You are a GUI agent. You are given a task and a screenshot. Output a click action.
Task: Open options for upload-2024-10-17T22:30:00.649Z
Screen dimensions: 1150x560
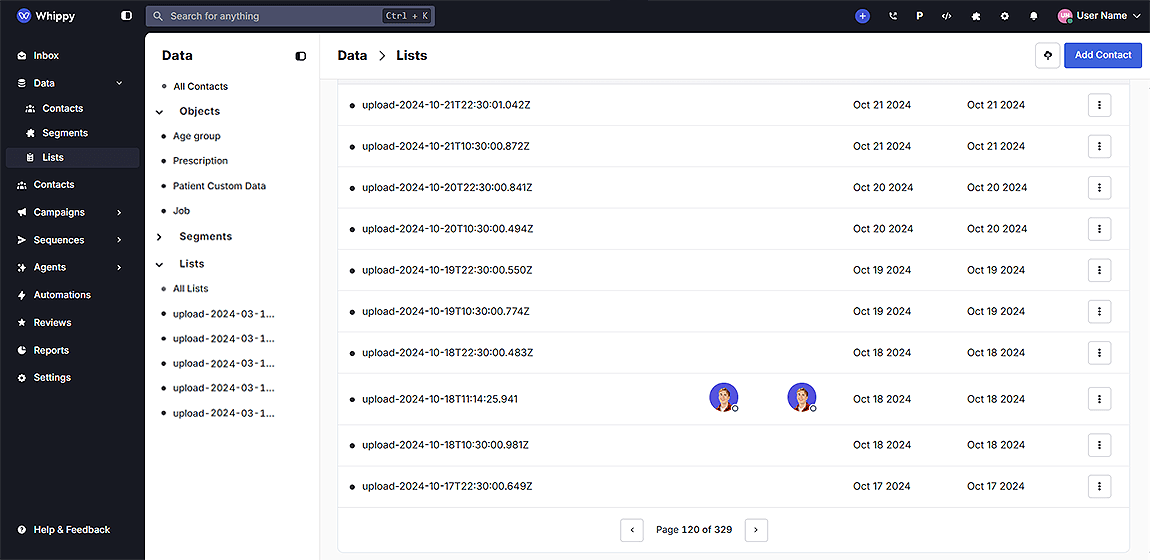(x=1099, y=486)
